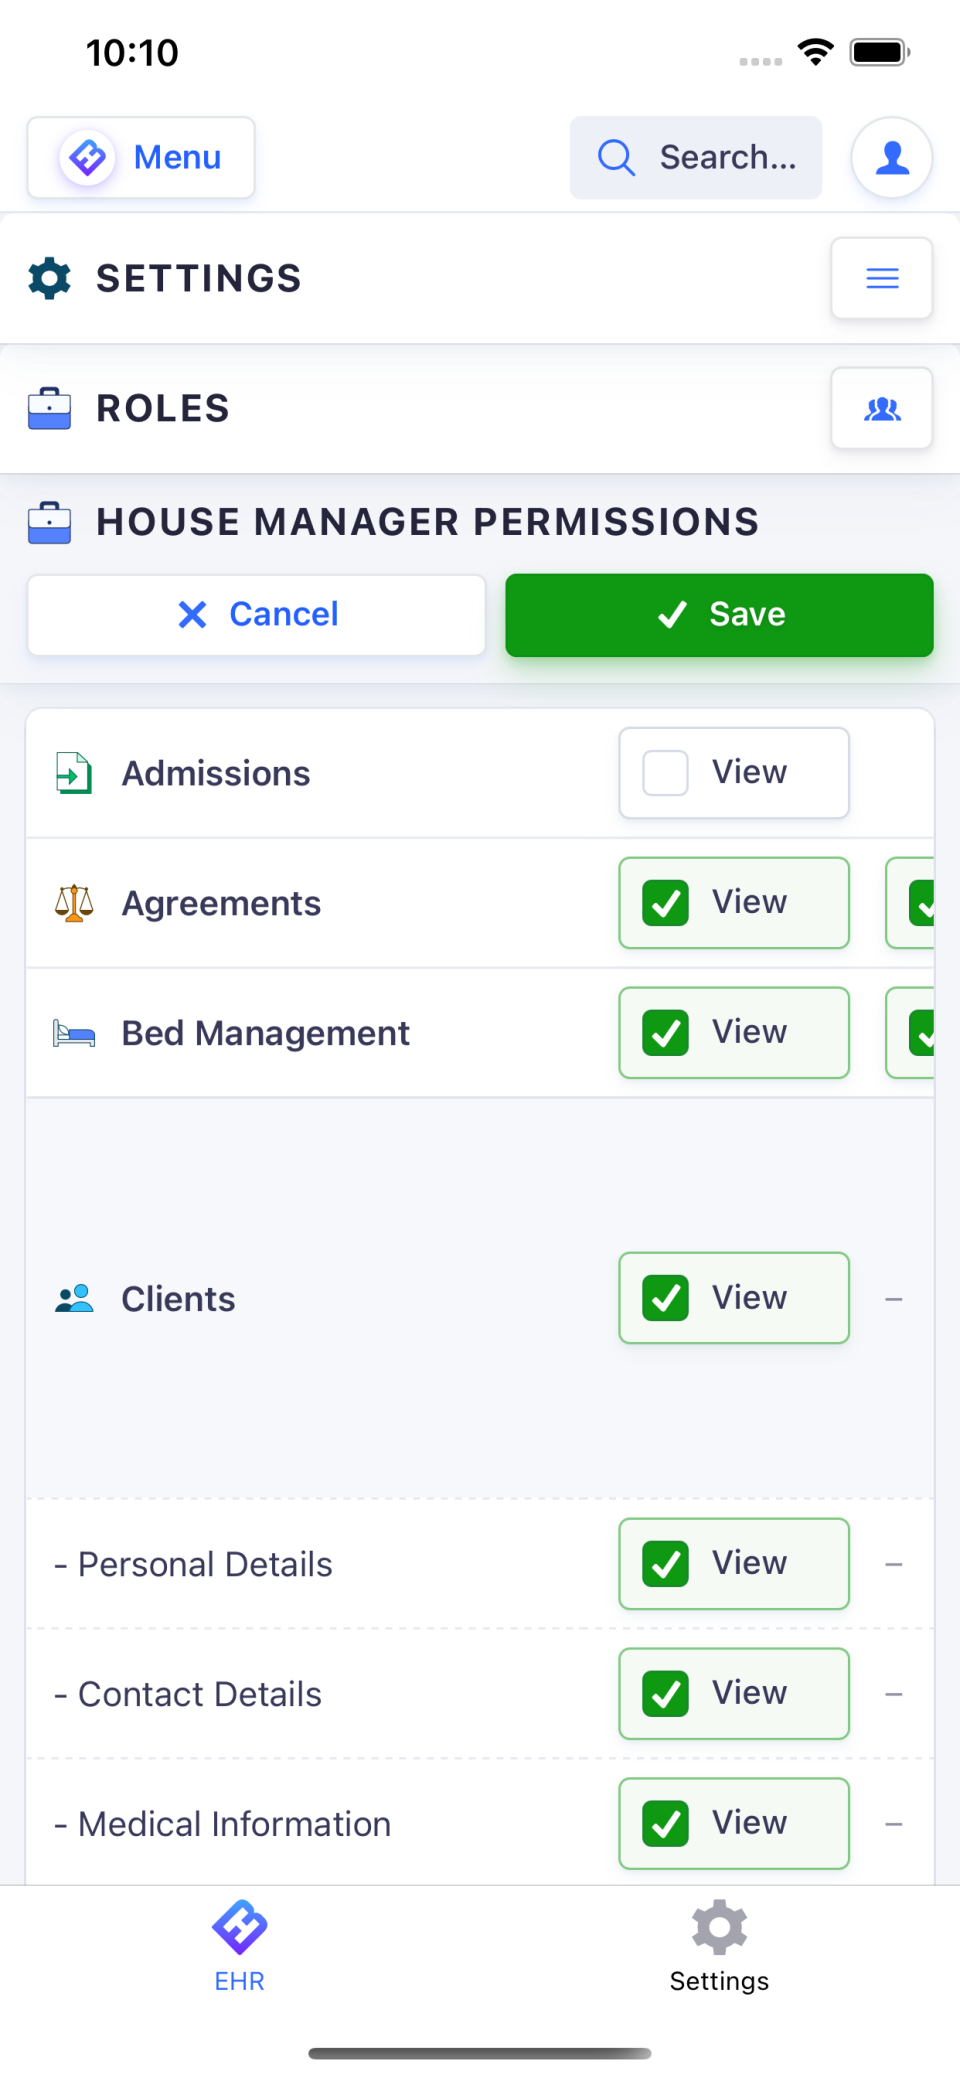Viewport: 960px width, 2078px height.
Task: Select the Admissions document icon
Action: coord(71,772)
